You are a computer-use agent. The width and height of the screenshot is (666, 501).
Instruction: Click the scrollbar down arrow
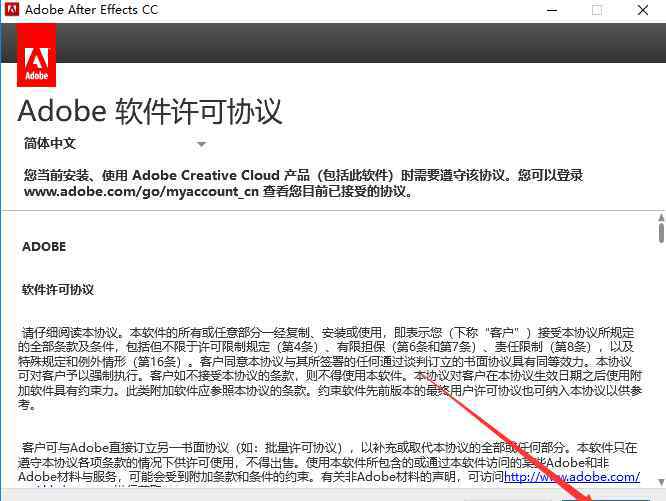click(661, 482)
